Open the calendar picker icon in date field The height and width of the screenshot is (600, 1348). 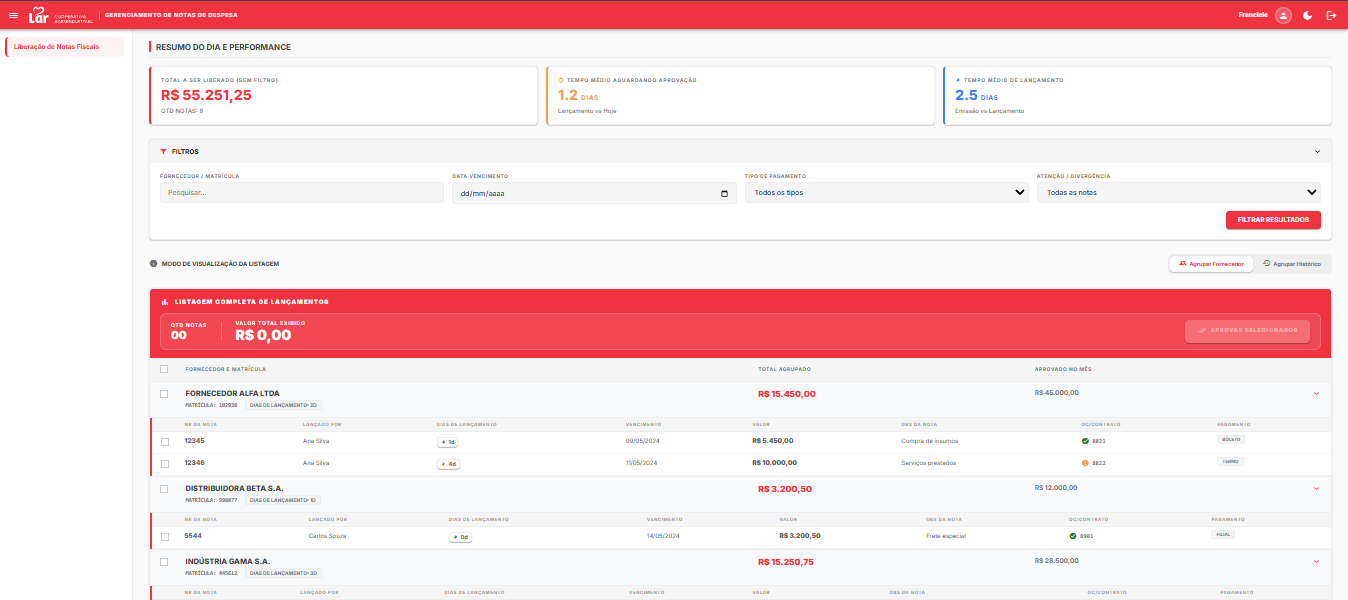724,193
